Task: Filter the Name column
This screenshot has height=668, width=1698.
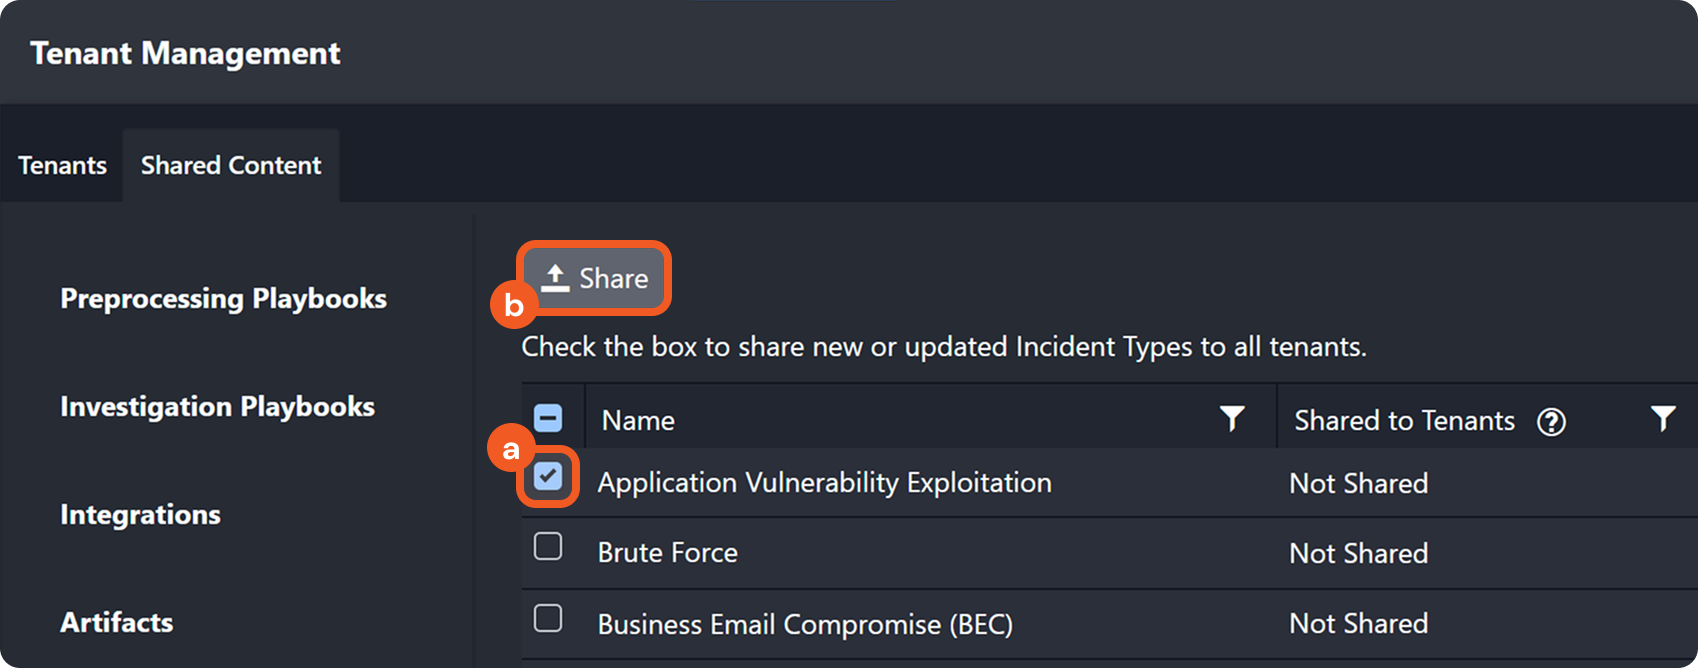Action: pyautogui.click(x=1232, y=419)
